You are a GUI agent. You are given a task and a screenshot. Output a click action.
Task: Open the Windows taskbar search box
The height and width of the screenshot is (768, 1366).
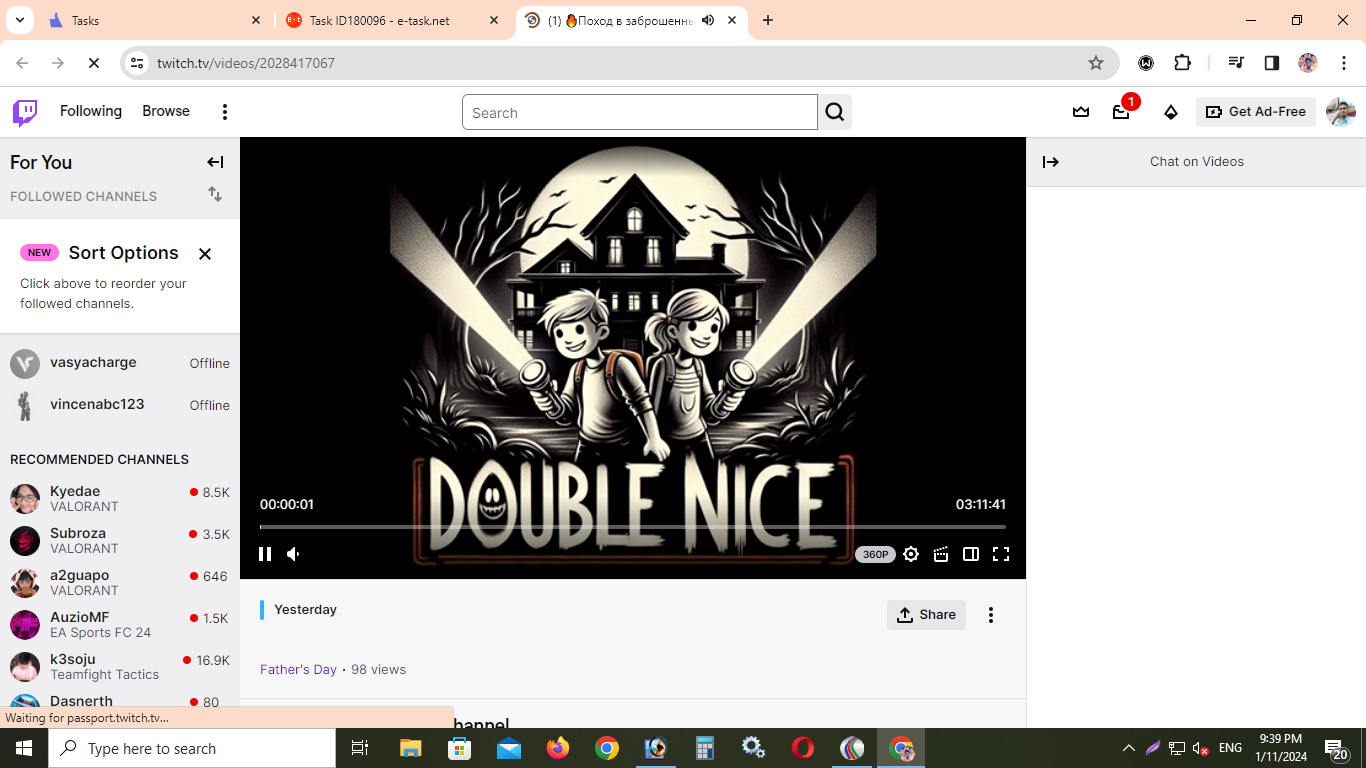[192, 748]
